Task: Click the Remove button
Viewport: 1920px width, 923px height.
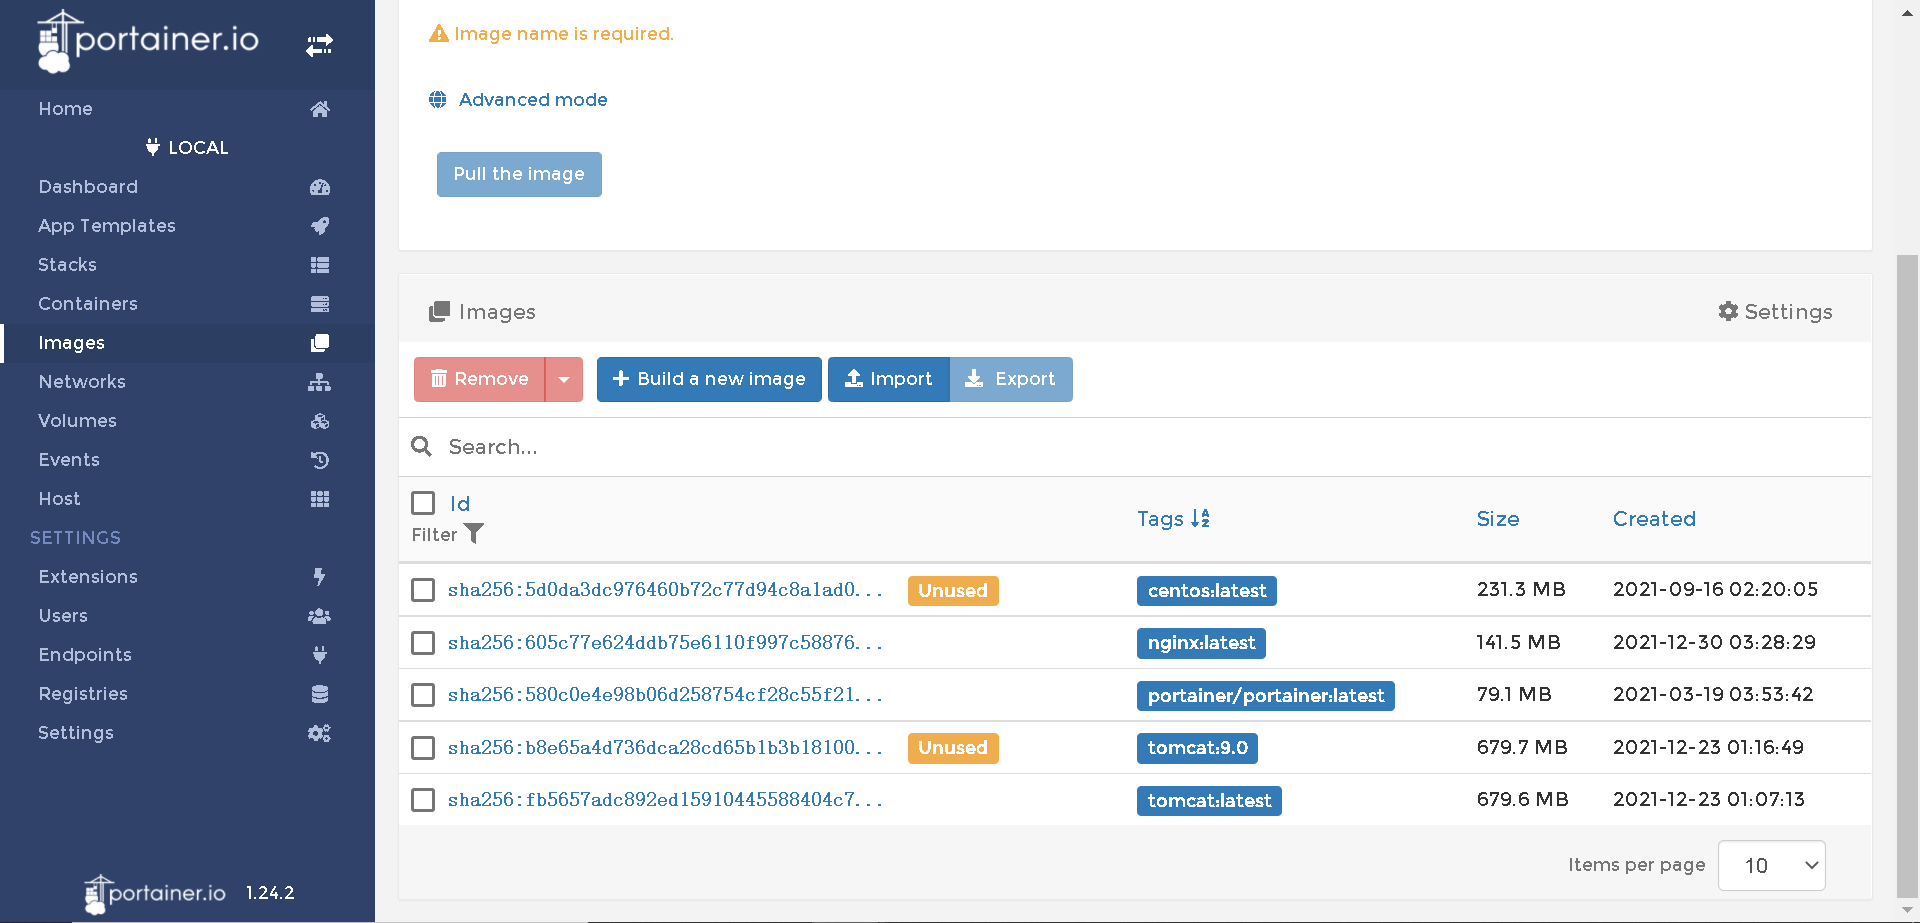Action: pos(479,379)
